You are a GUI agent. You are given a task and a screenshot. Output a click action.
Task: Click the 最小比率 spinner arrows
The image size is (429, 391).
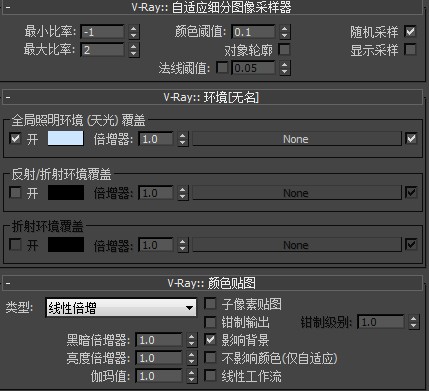click(x=134, y=32)
